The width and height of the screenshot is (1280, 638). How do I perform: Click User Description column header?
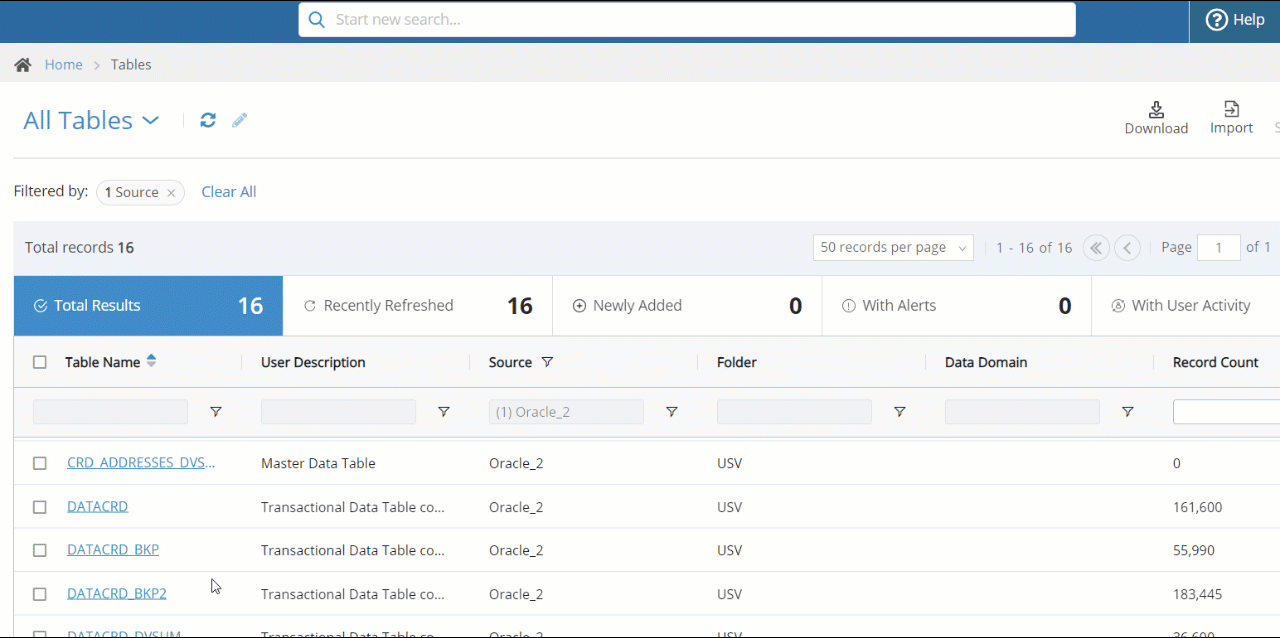coord(313,362)
